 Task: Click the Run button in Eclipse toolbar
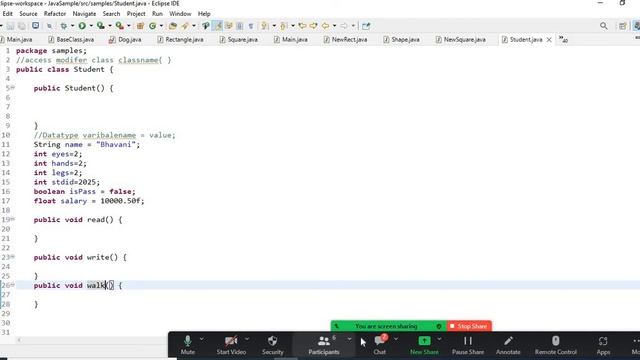[x=82, y=26]
